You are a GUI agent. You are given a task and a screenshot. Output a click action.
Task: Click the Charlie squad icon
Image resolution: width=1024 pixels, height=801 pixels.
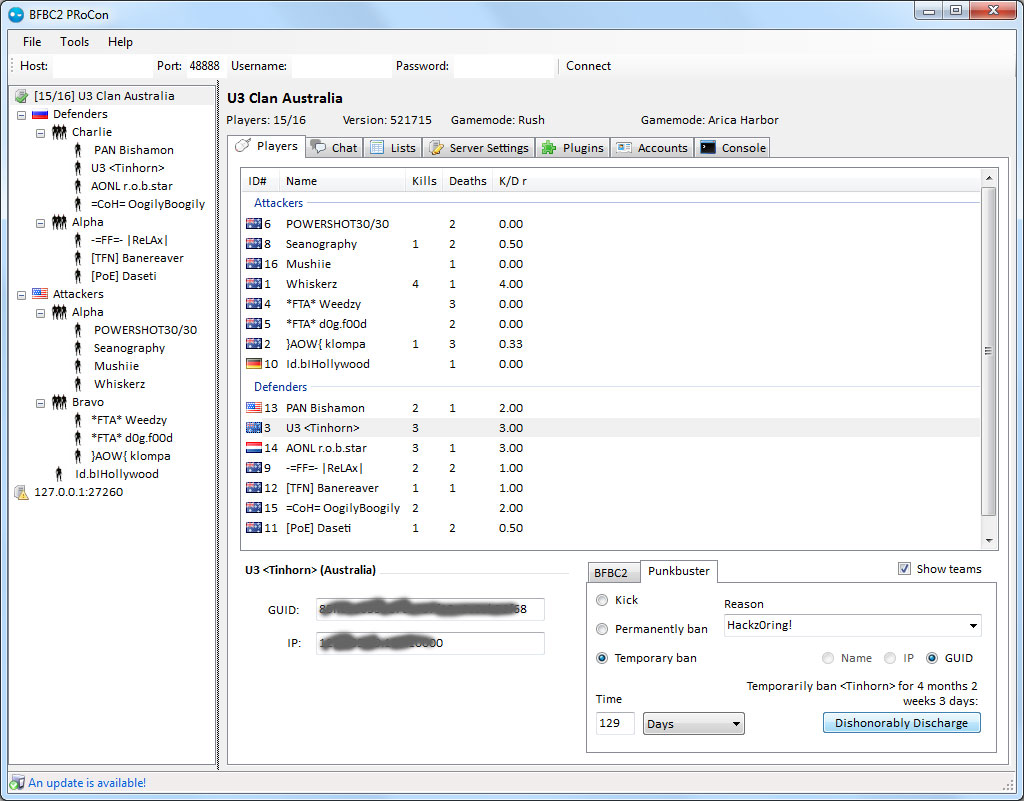click(59, 132)
